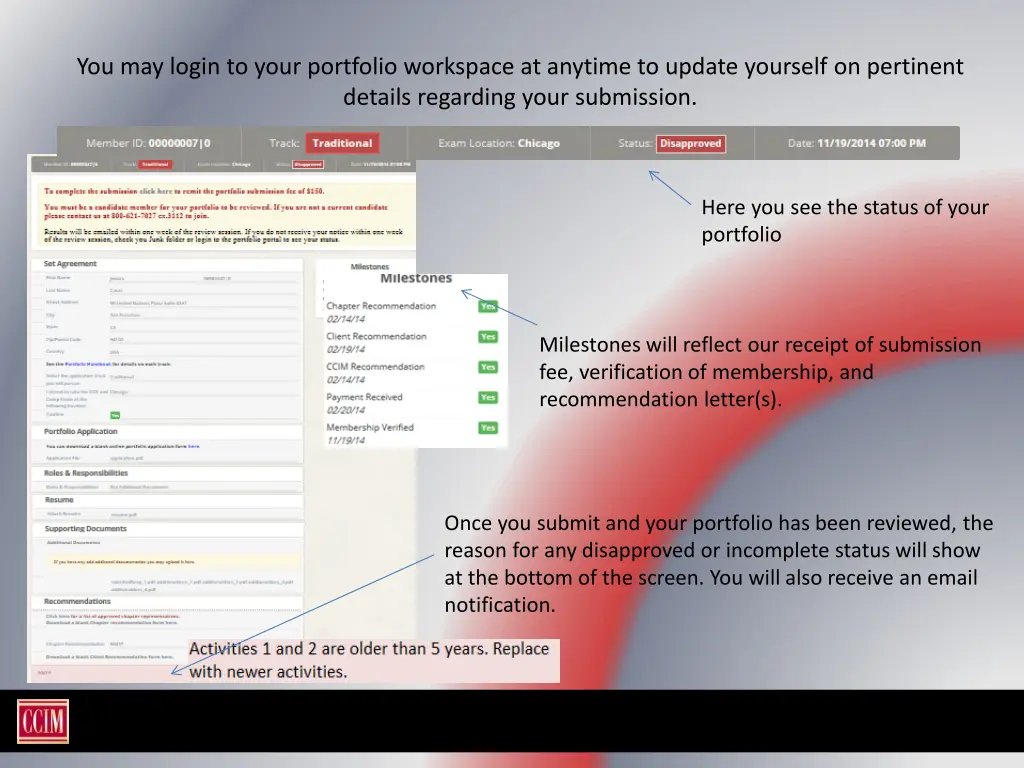Viewport: 1024px width, 768px height.
Task: Click the CCIM Recommendation label
Action: [376, 366]
